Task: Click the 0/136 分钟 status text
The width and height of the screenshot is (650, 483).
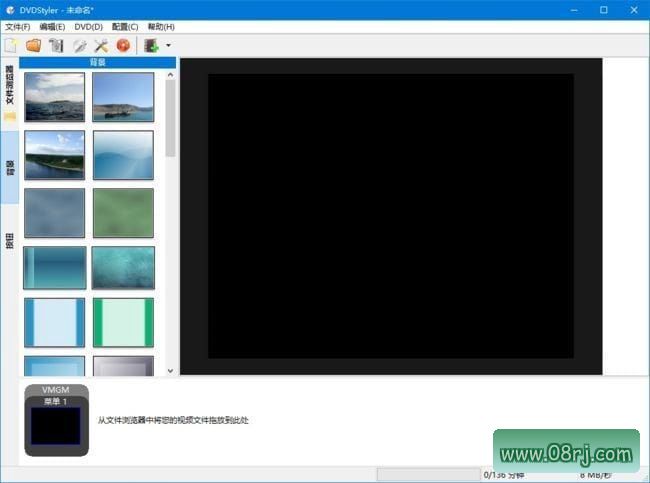Action: pos(504,475)
